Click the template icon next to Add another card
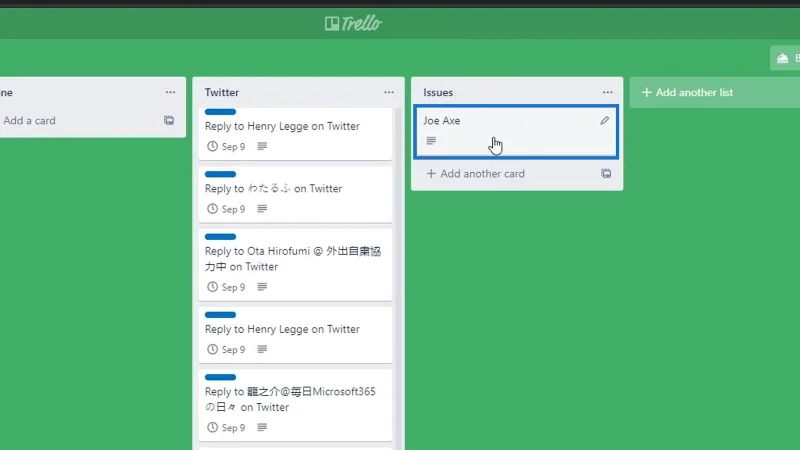Viewport: 800px width, 450px height. [x=606, y=173]
